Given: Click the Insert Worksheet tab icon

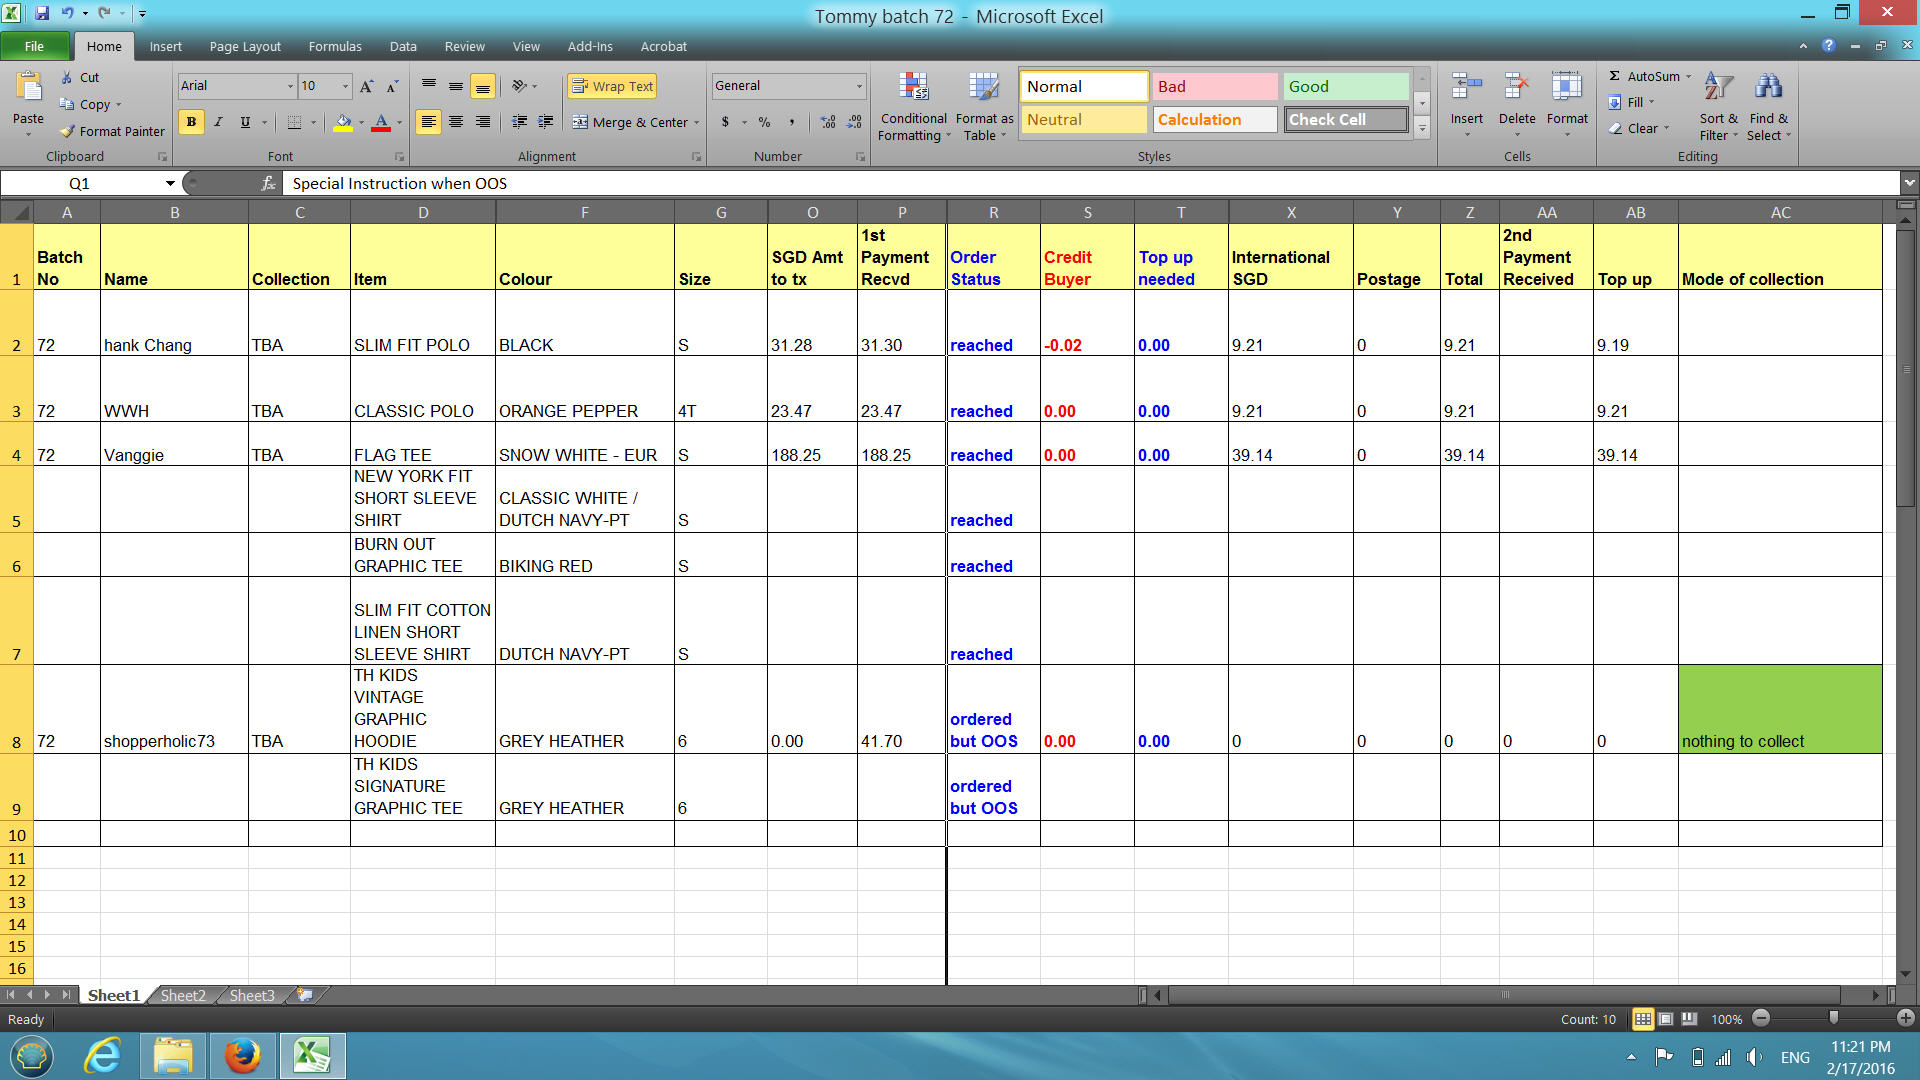Looking at the screenshot, I should [304, 995].
